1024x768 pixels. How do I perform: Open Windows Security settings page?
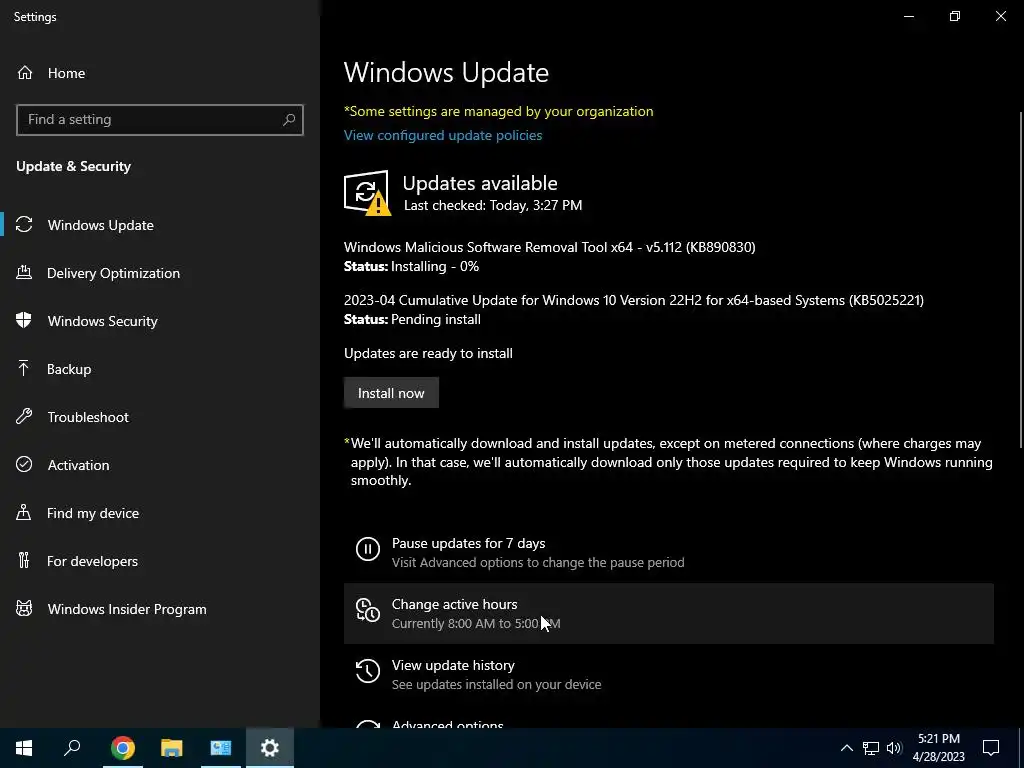pyautogui.click(x=160, y=321)
